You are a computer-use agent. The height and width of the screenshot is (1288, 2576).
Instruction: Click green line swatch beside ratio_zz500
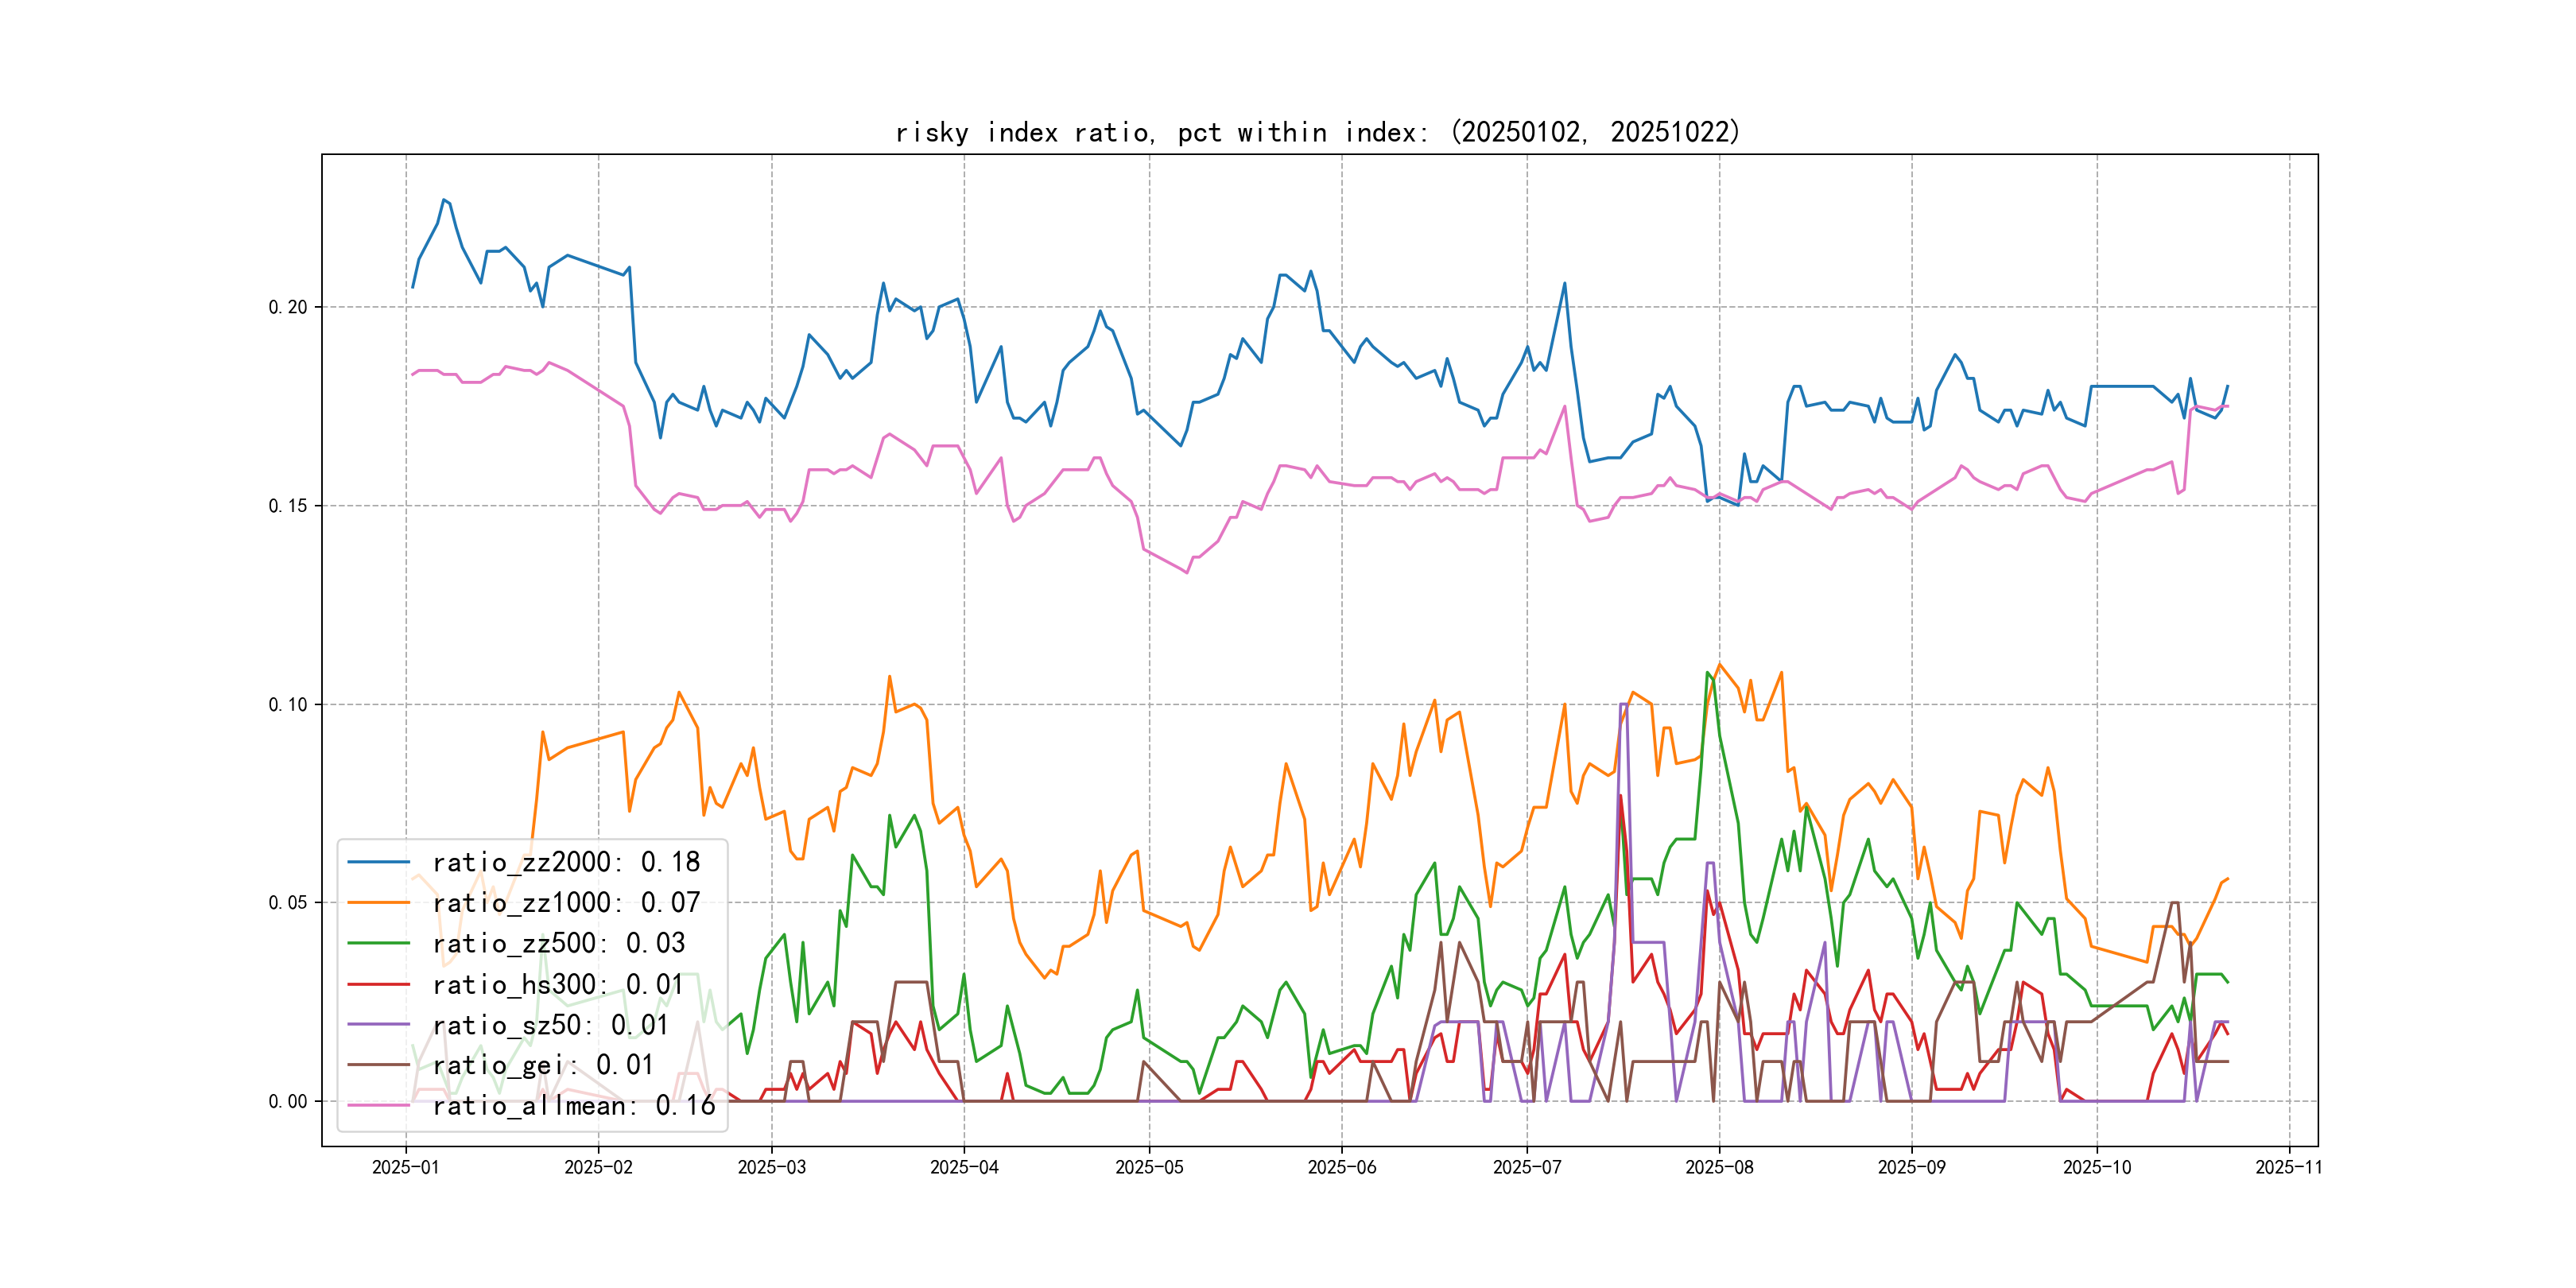(x=379, y=943)
